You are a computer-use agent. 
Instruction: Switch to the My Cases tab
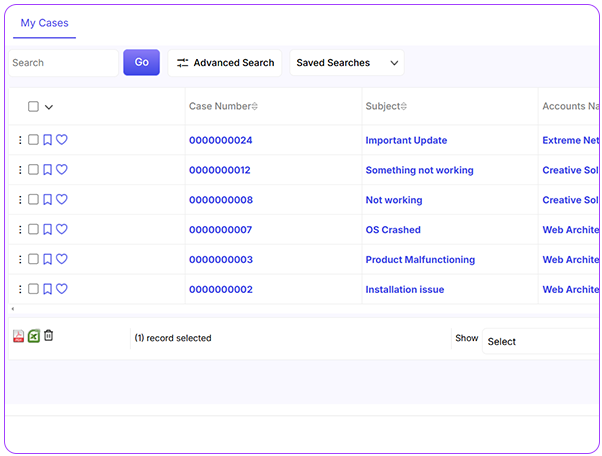pos(44,23)
